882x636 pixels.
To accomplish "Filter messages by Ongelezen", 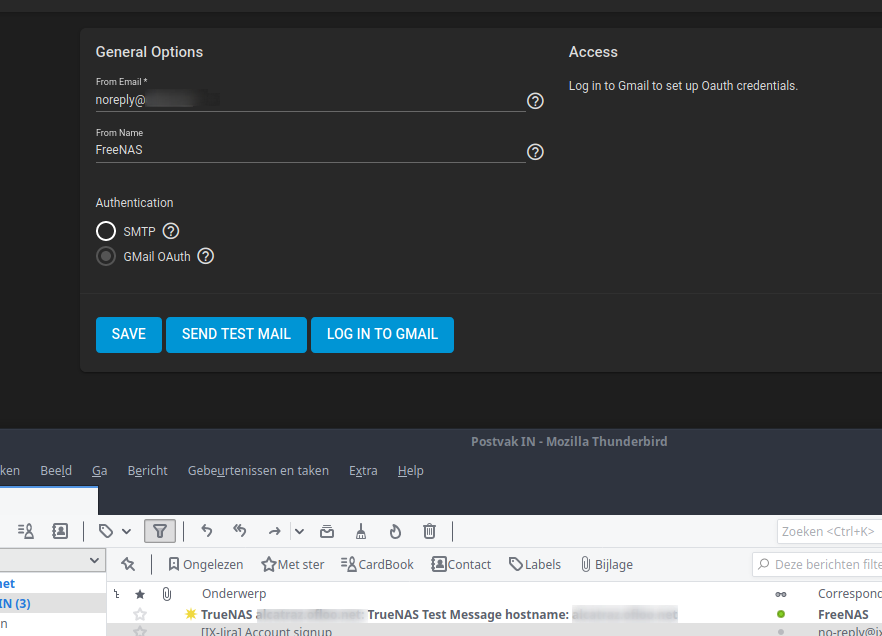I will [x=206, y=565].
